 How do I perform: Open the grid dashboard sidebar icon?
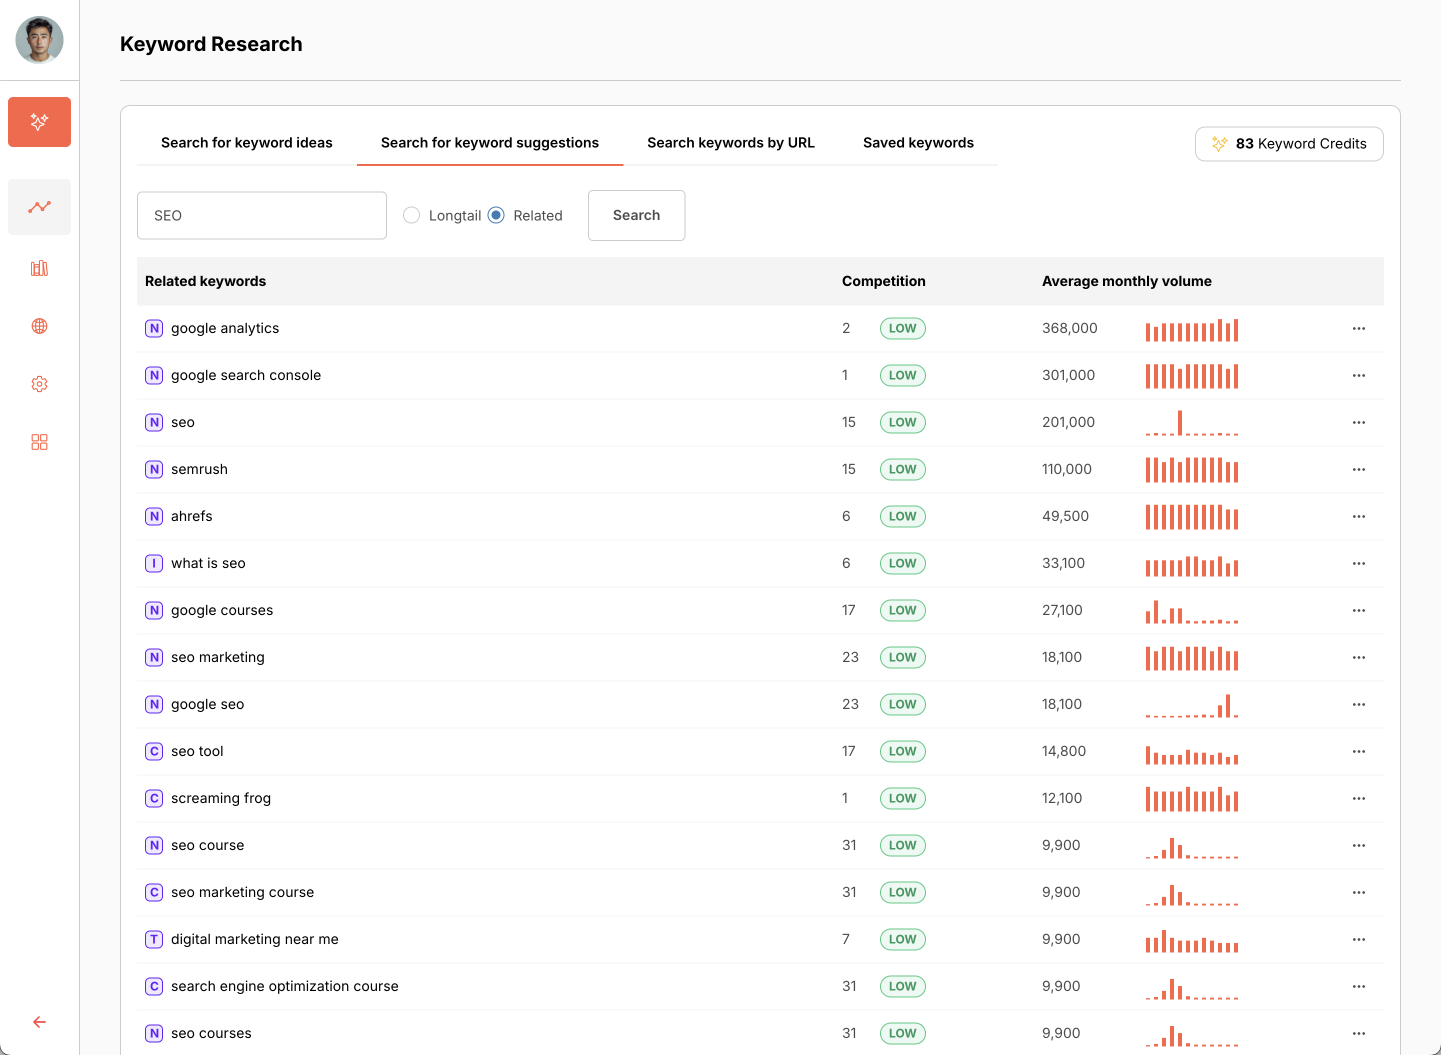[39, 442]
